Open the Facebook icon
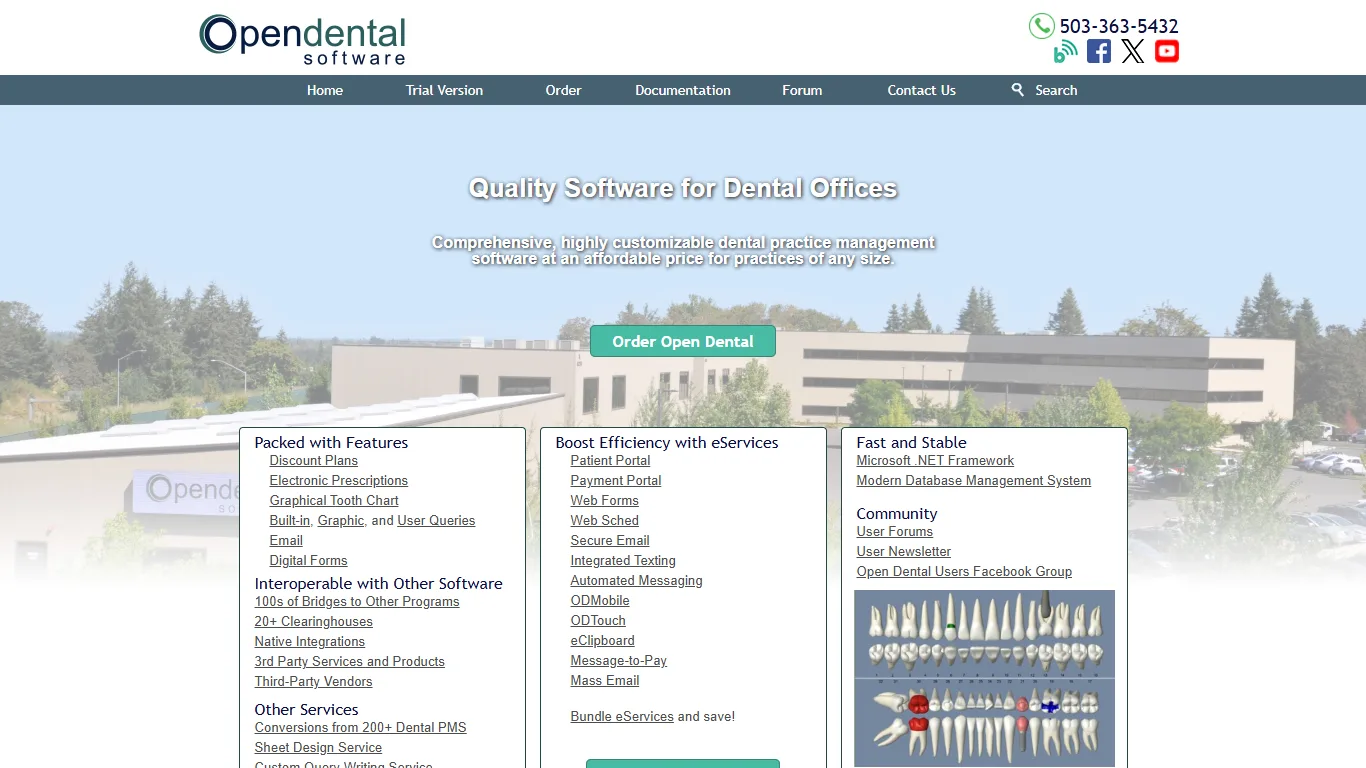Image resolution: width=1366 pixels, height=768 pixels. point(1099,51)
